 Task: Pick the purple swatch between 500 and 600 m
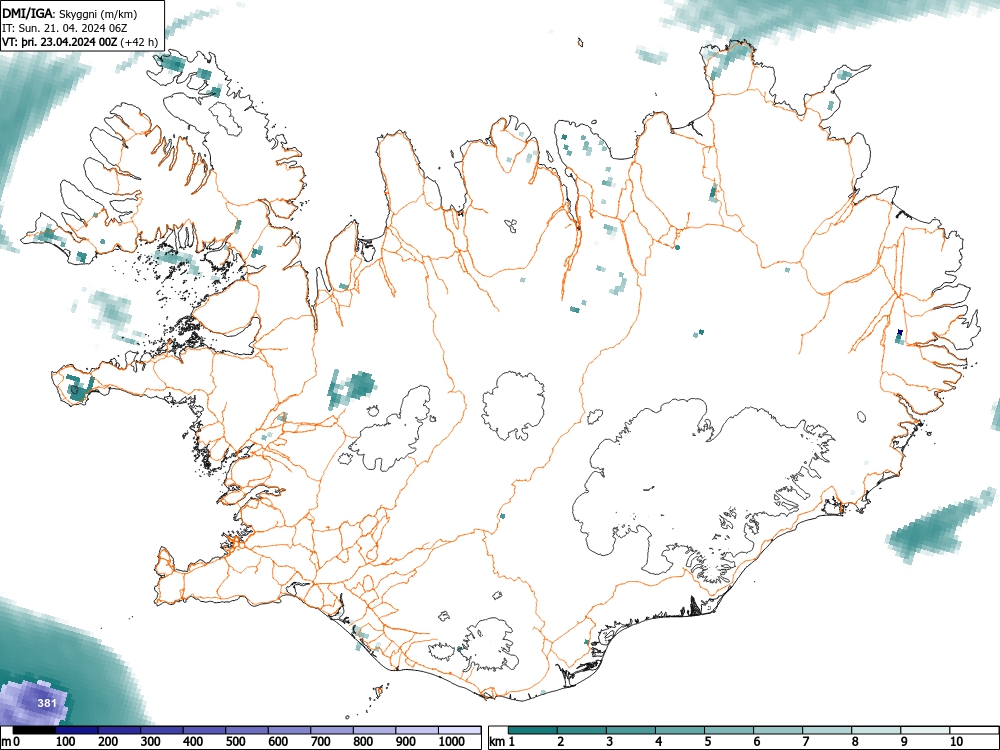click(247, 730)
